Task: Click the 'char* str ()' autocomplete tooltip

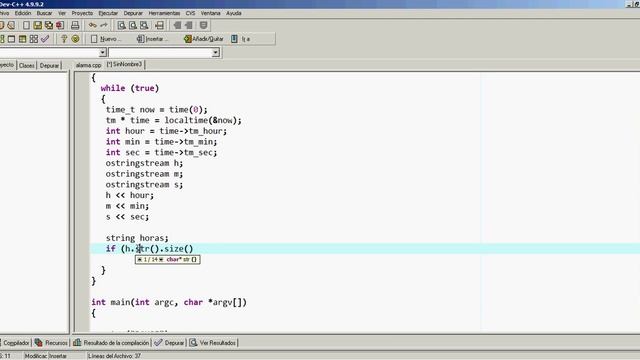Action: pyautogui.click(x=167, y=260)
